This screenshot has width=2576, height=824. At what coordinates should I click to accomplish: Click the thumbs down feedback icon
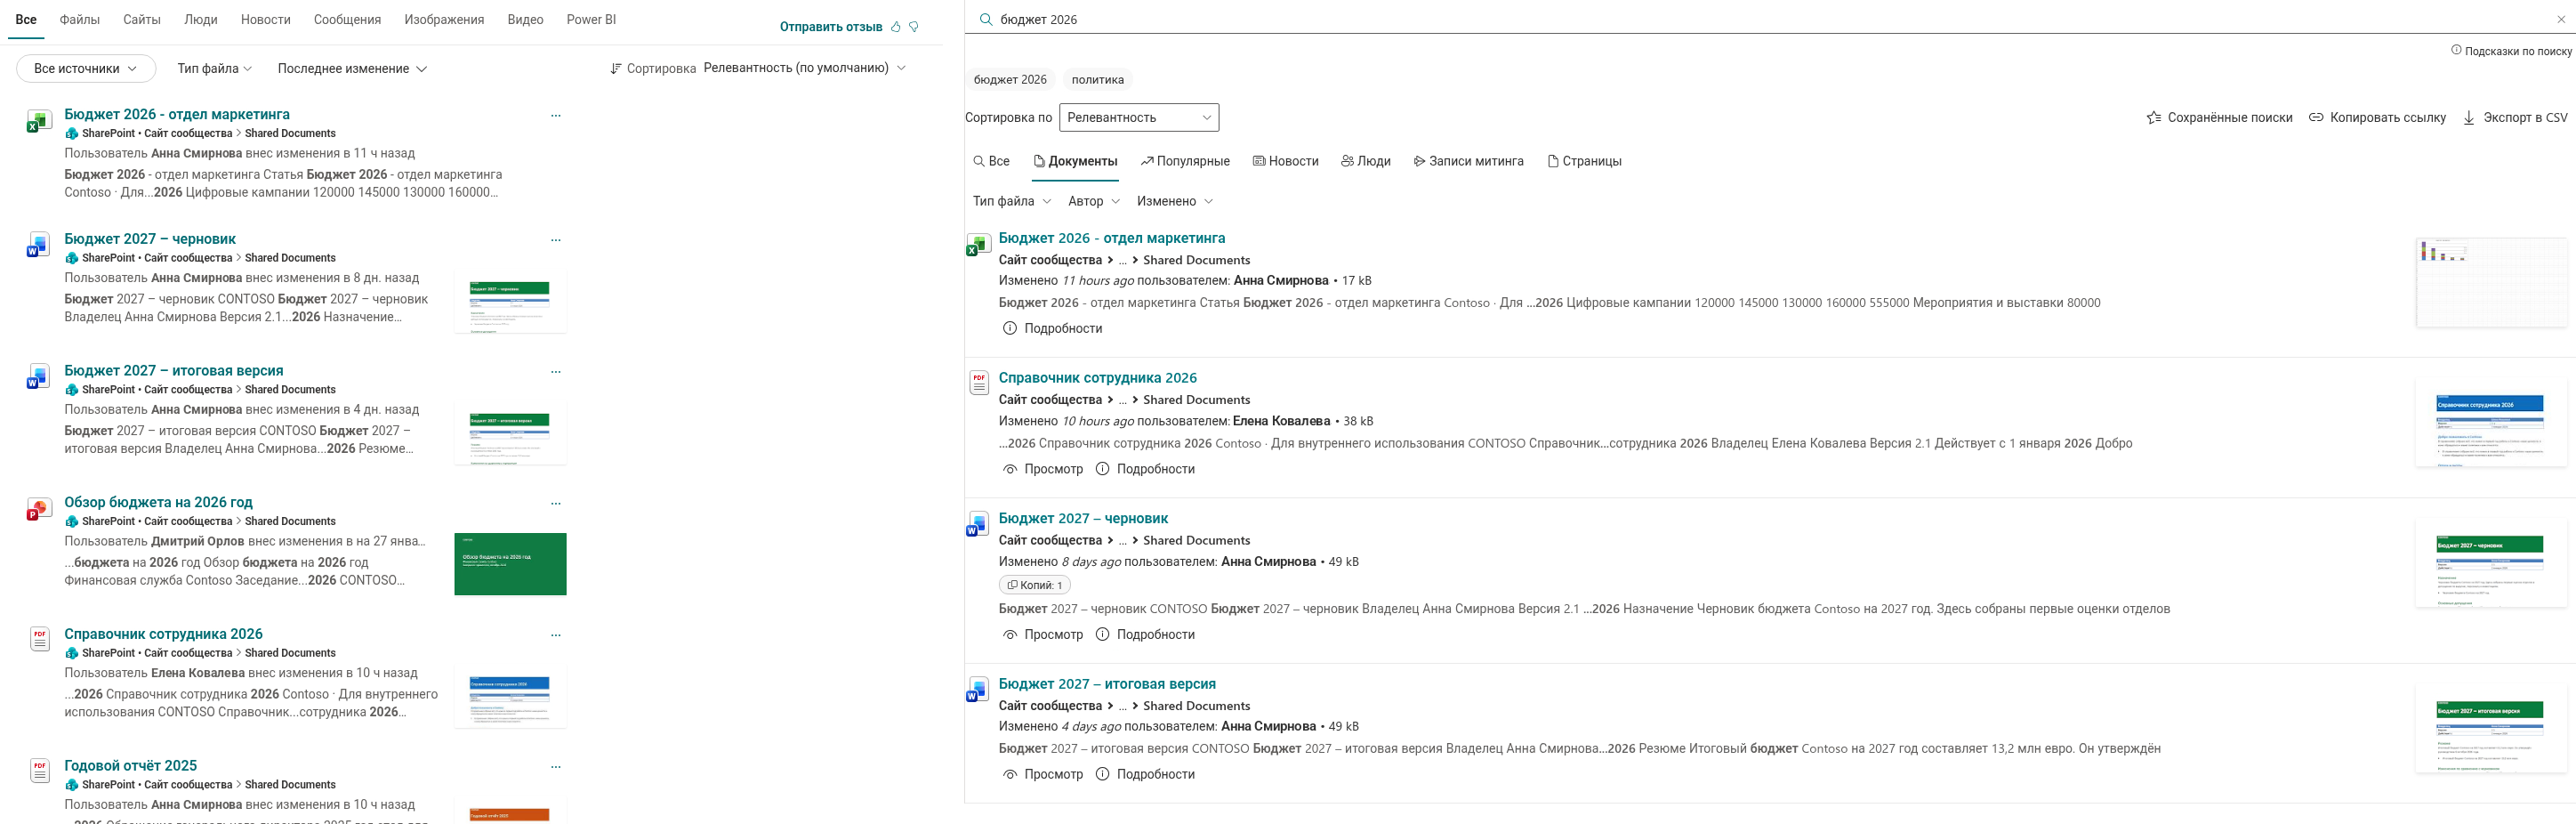pos(914,27)
